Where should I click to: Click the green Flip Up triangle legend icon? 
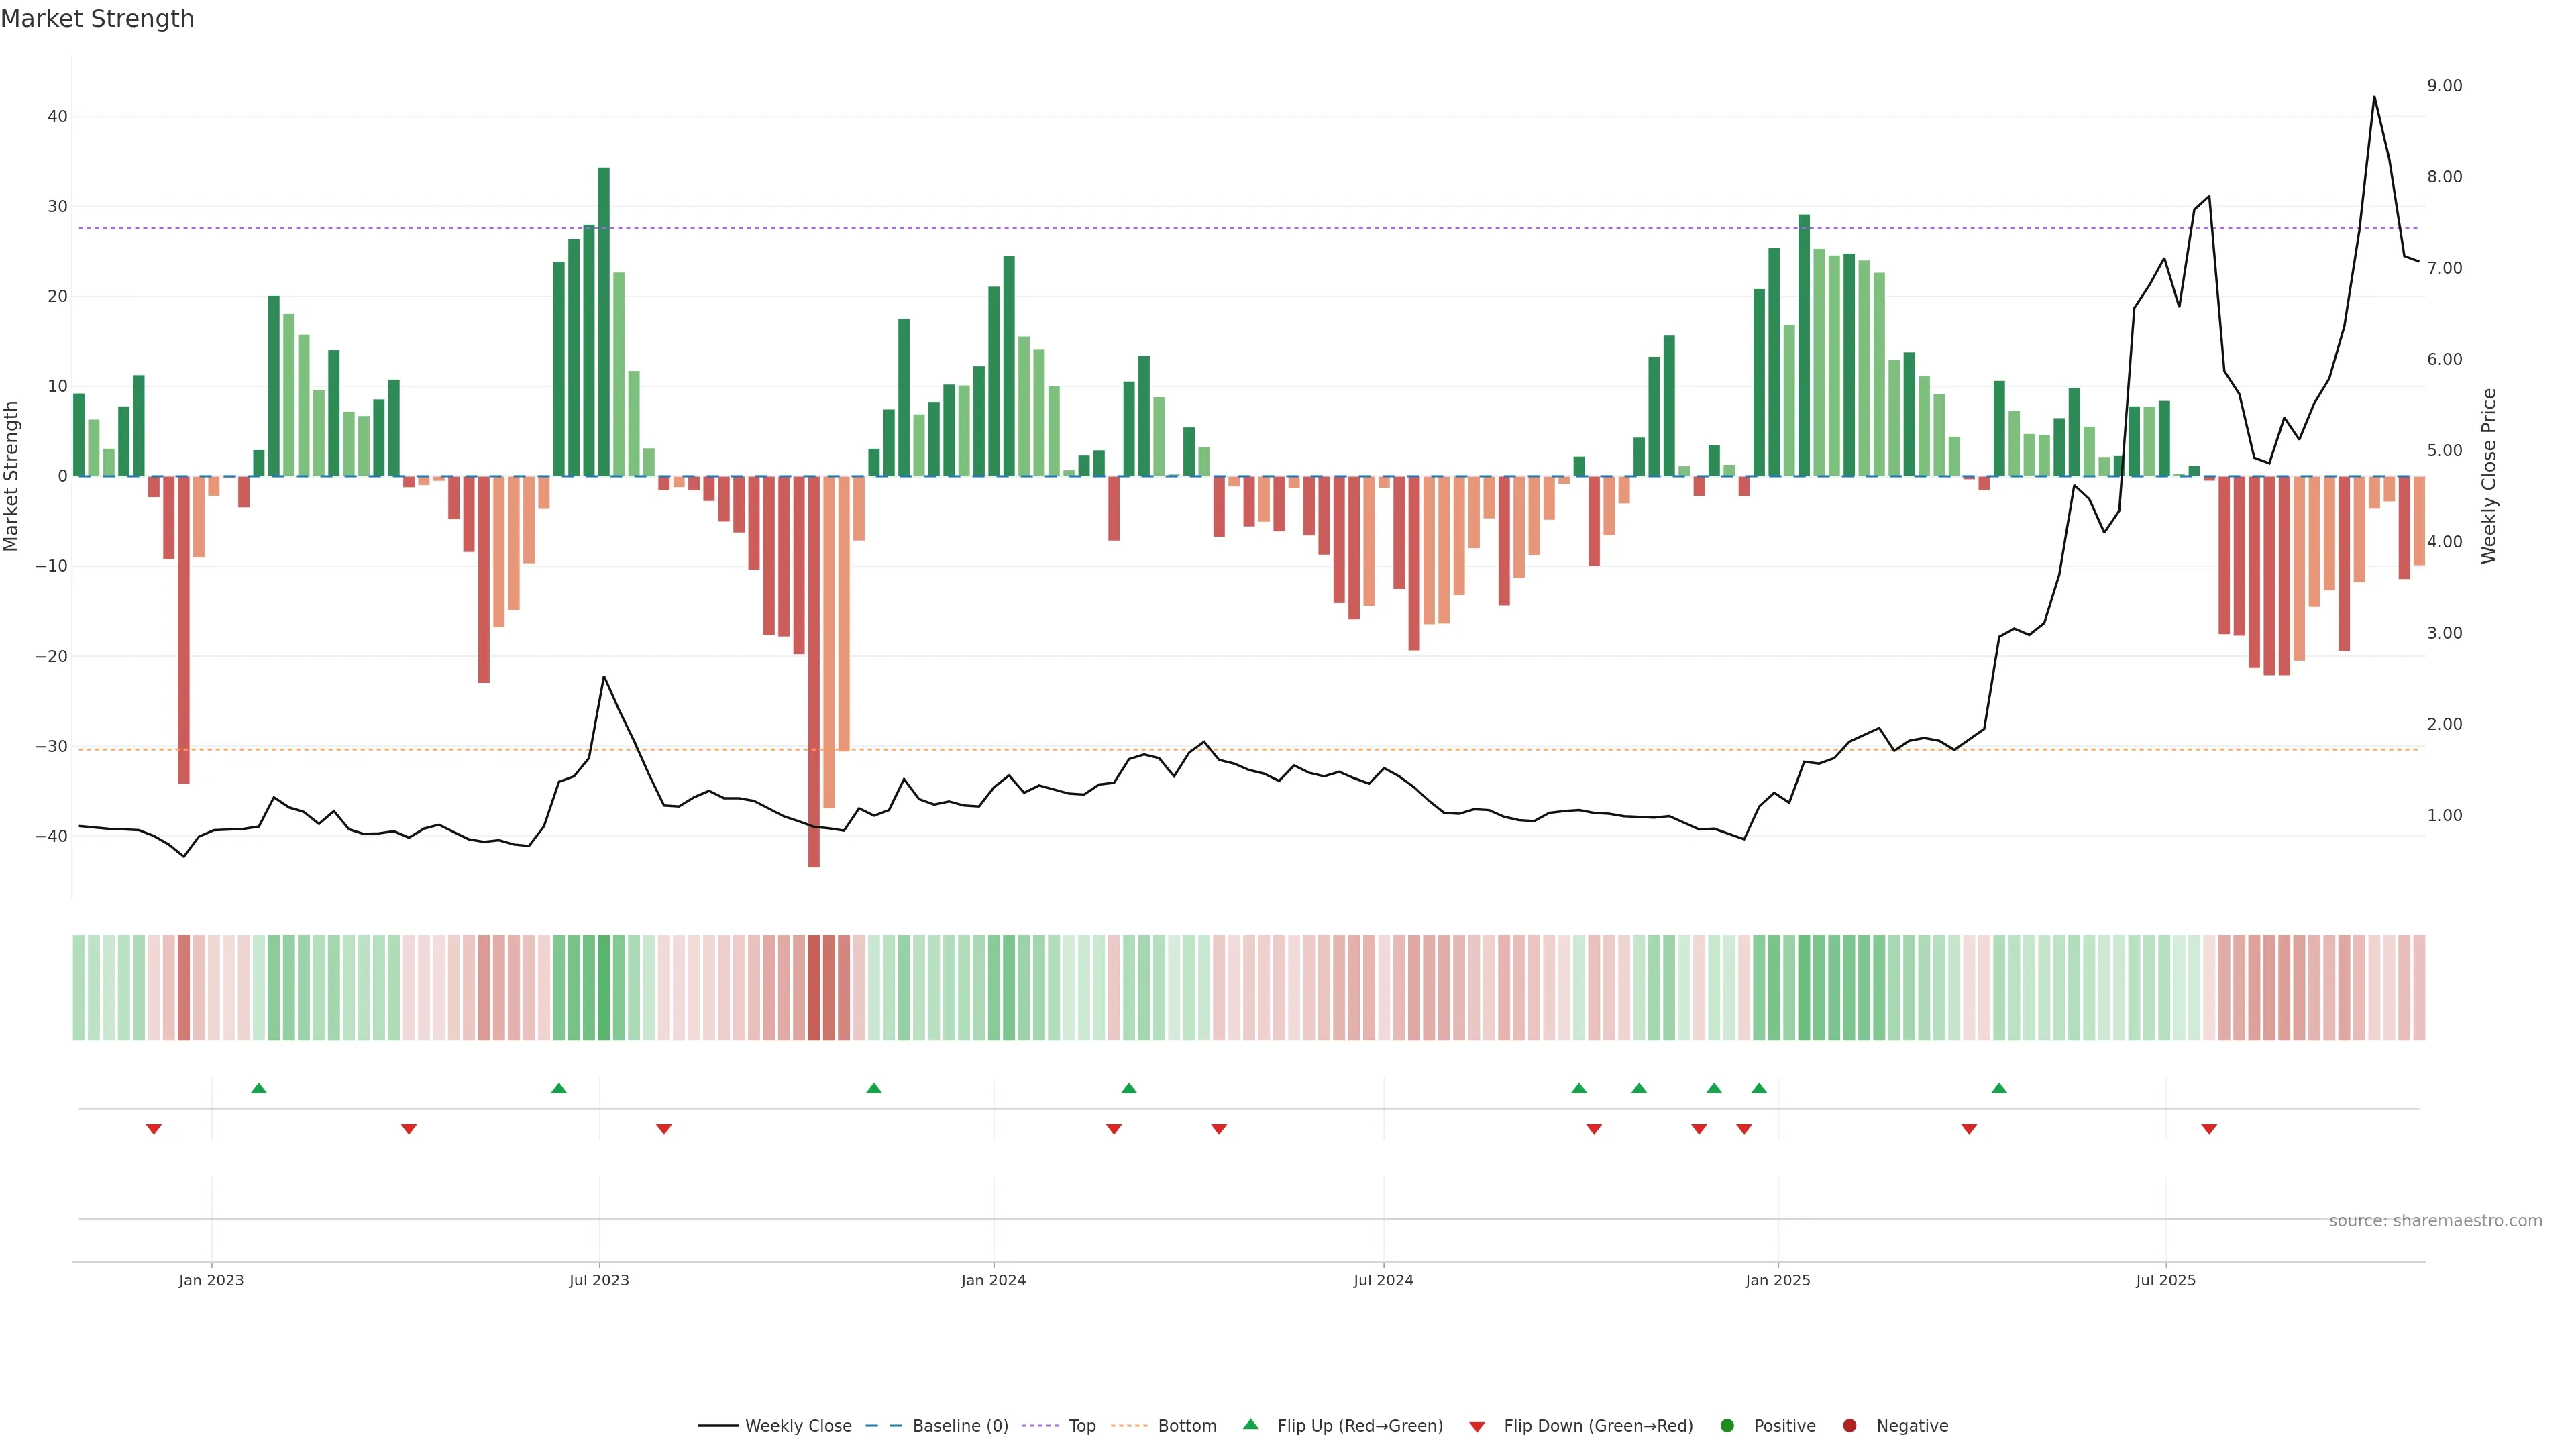coord(1250,1424)
